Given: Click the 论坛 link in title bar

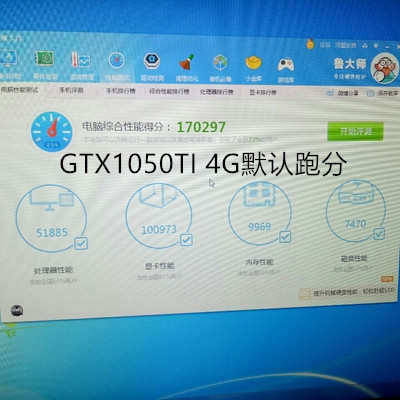Looking at the screenshot, I should pos(325,45).
